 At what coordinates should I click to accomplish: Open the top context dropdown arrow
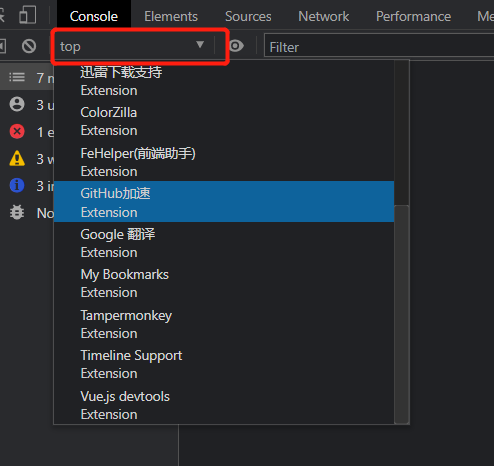click(200, 45)
